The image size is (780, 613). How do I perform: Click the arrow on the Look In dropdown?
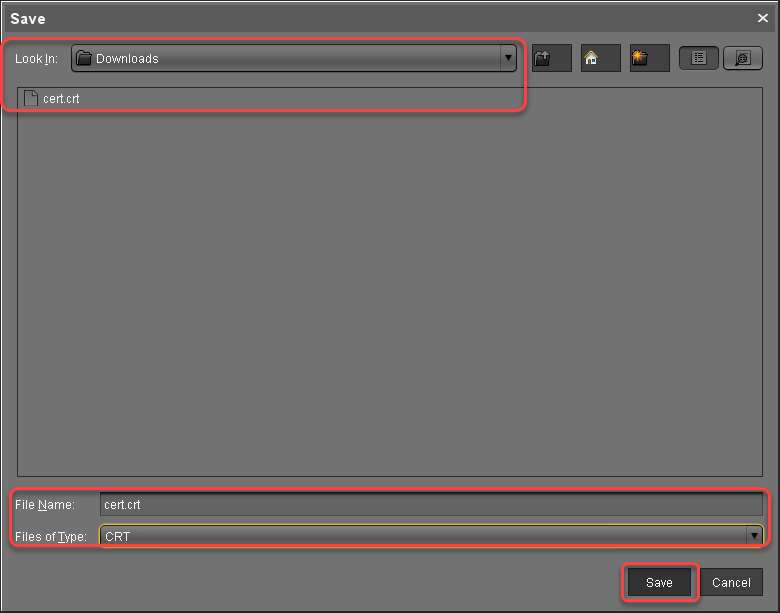508,59
